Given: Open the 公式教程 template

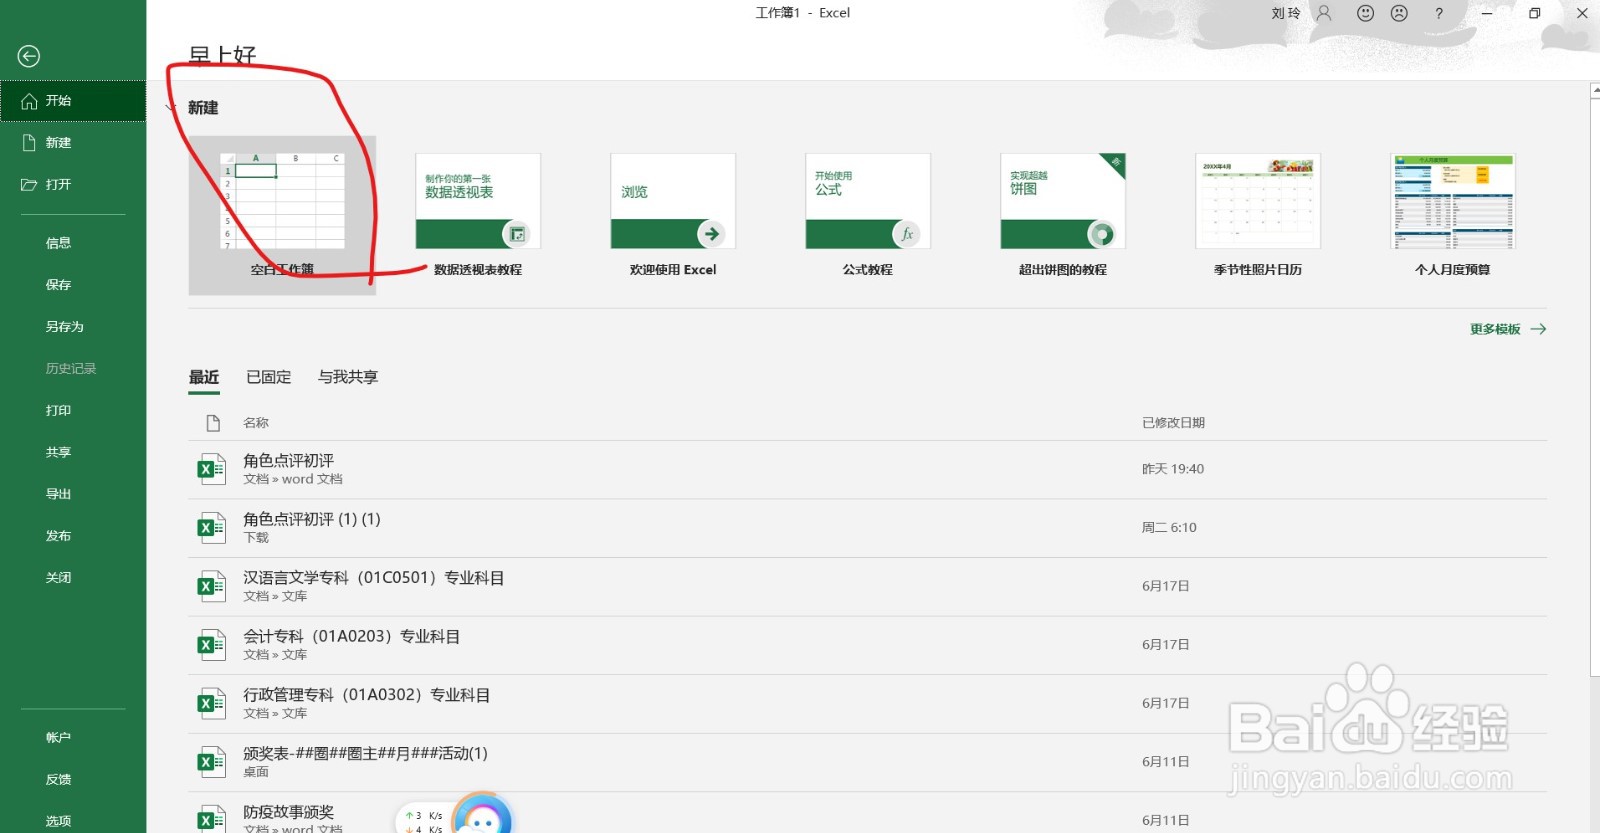Looking at the screenshot, I should coord(868,215).
